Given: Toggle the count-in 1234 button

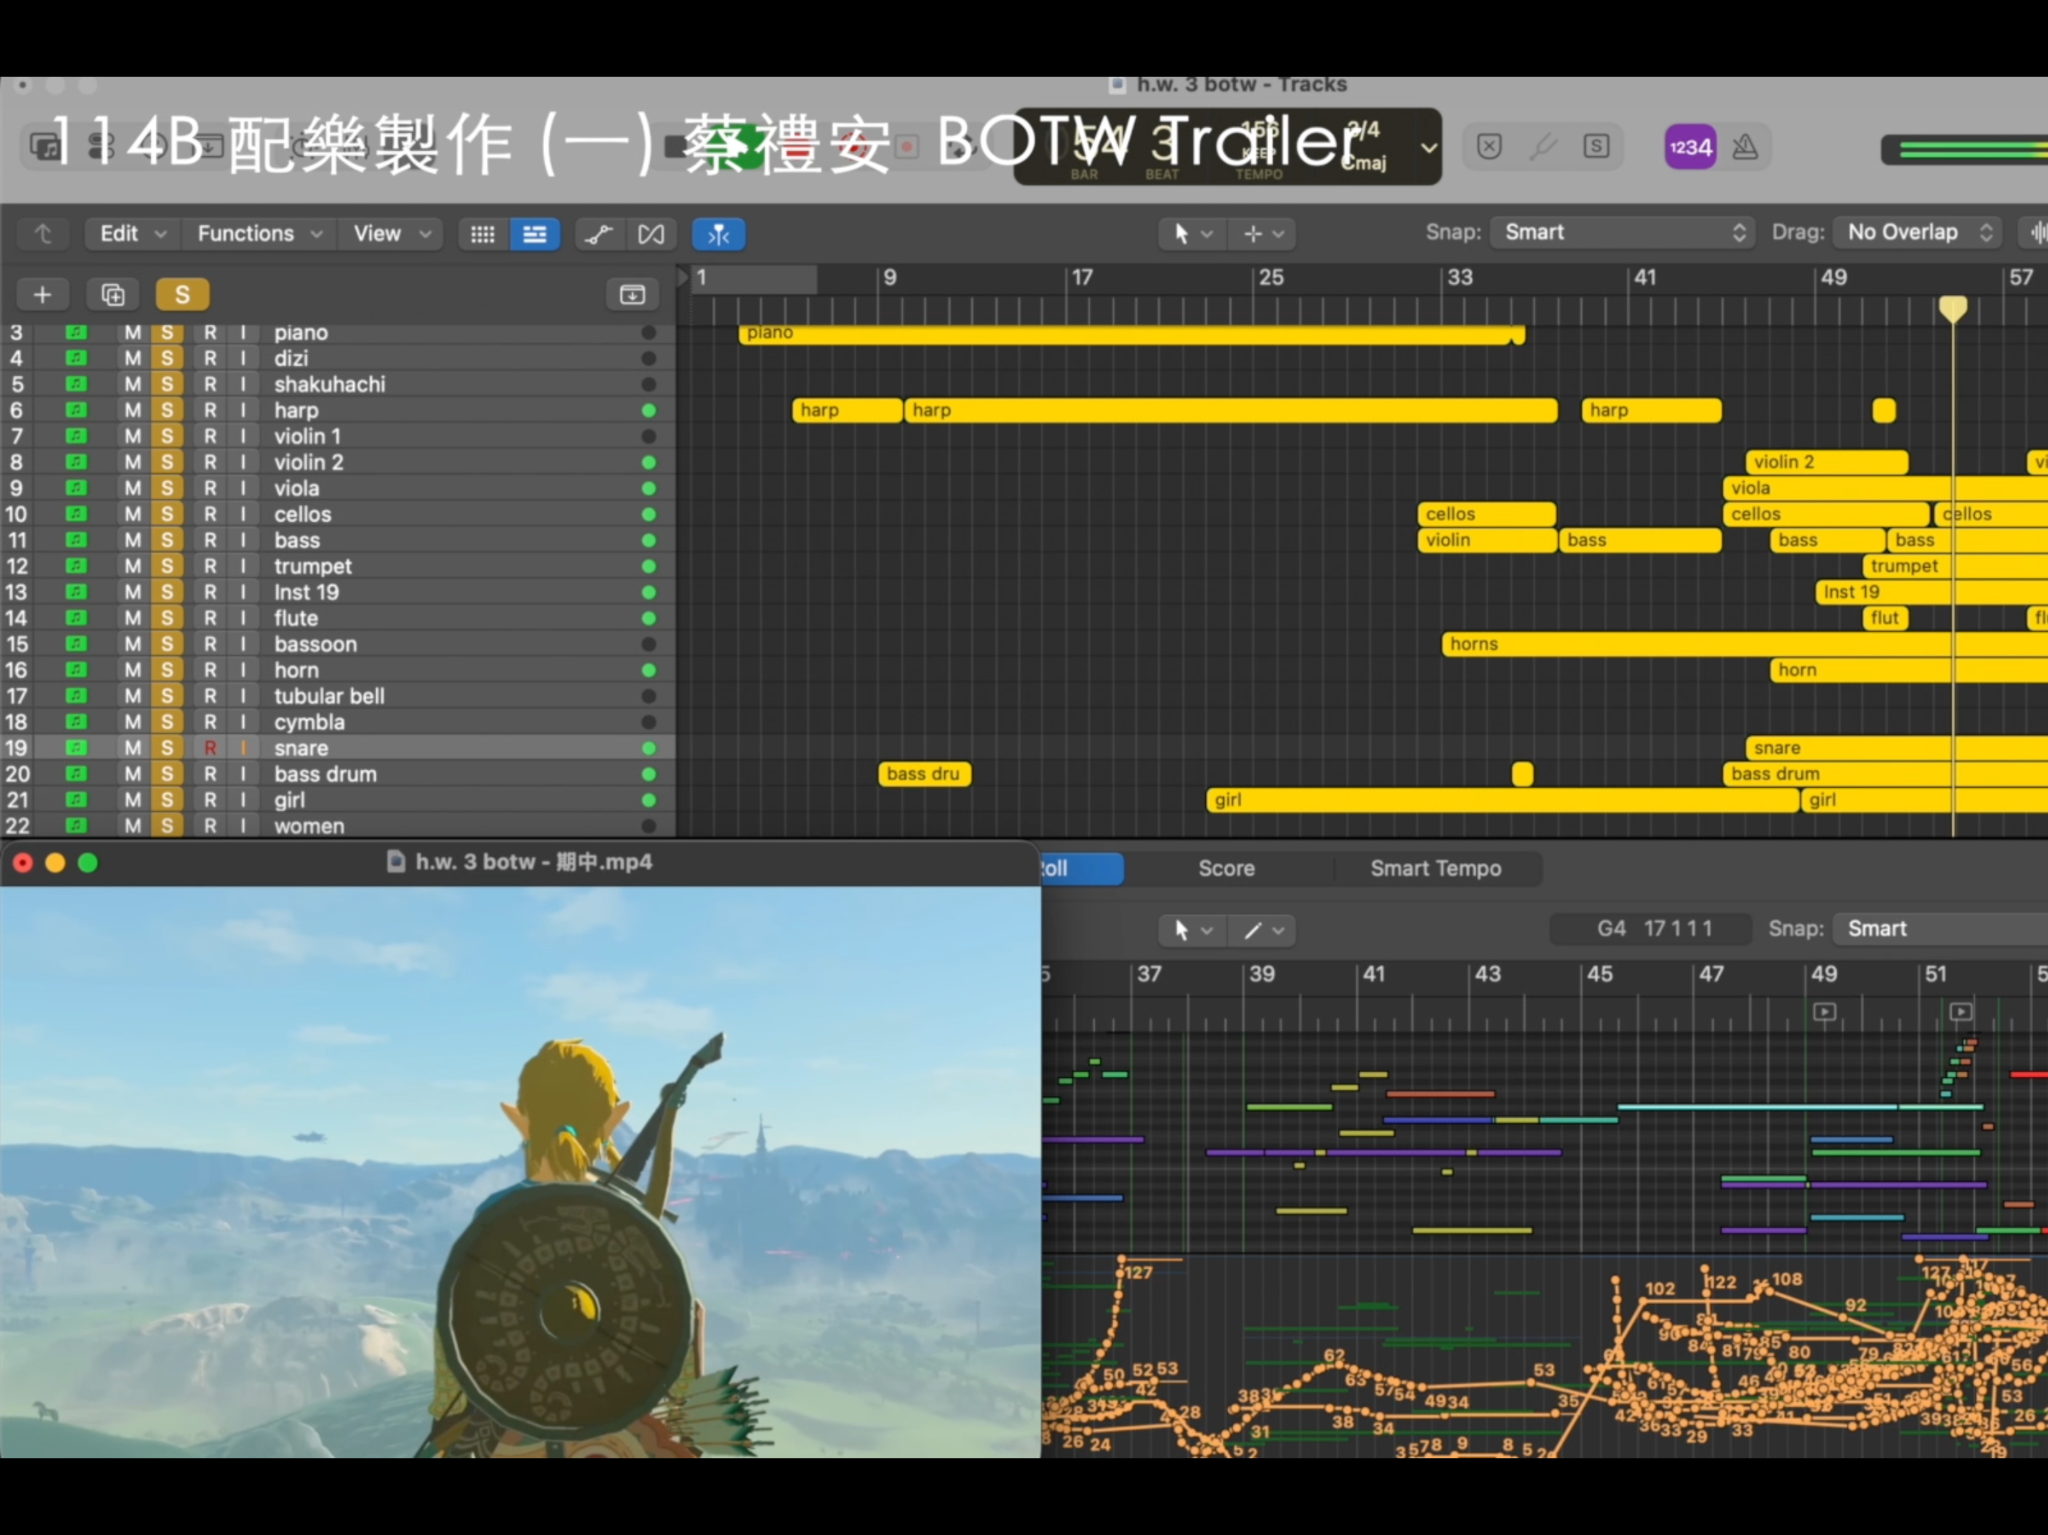Looking at the screenshot, I should [x=1690, y=147].
